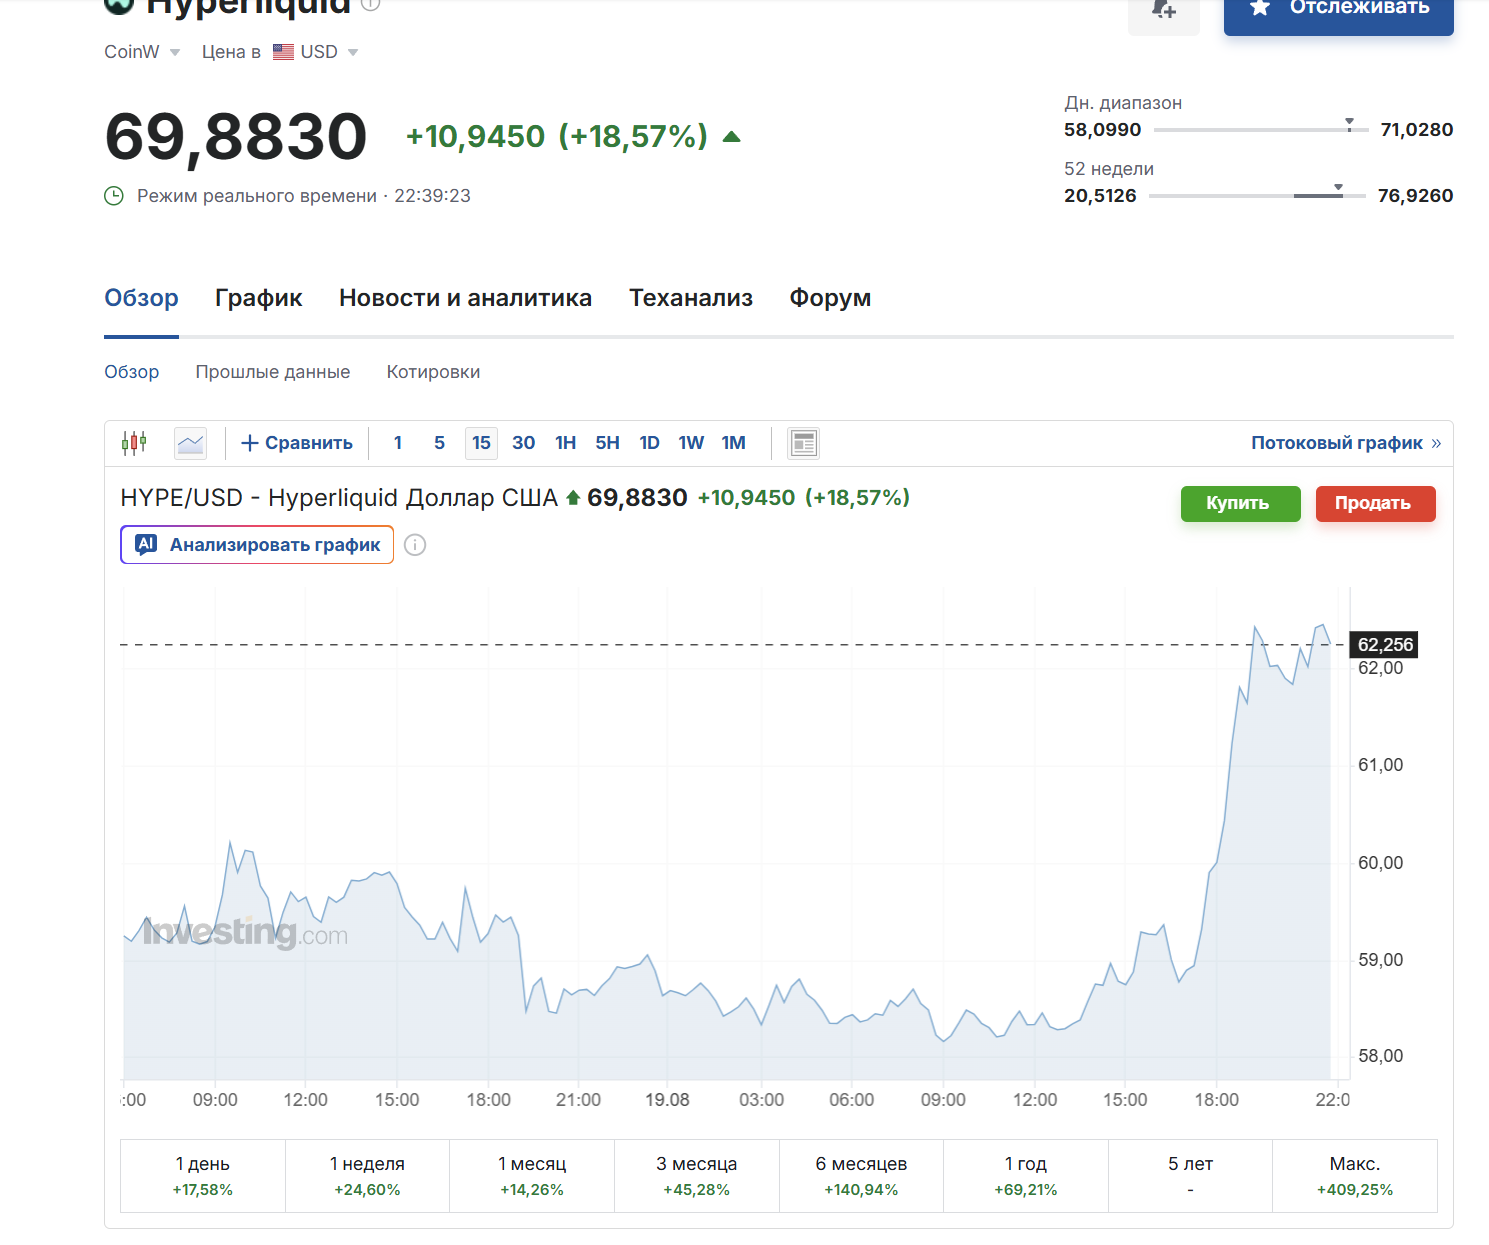
Task: Open the CoinW exchange dropdown
Action: point(142,52)
